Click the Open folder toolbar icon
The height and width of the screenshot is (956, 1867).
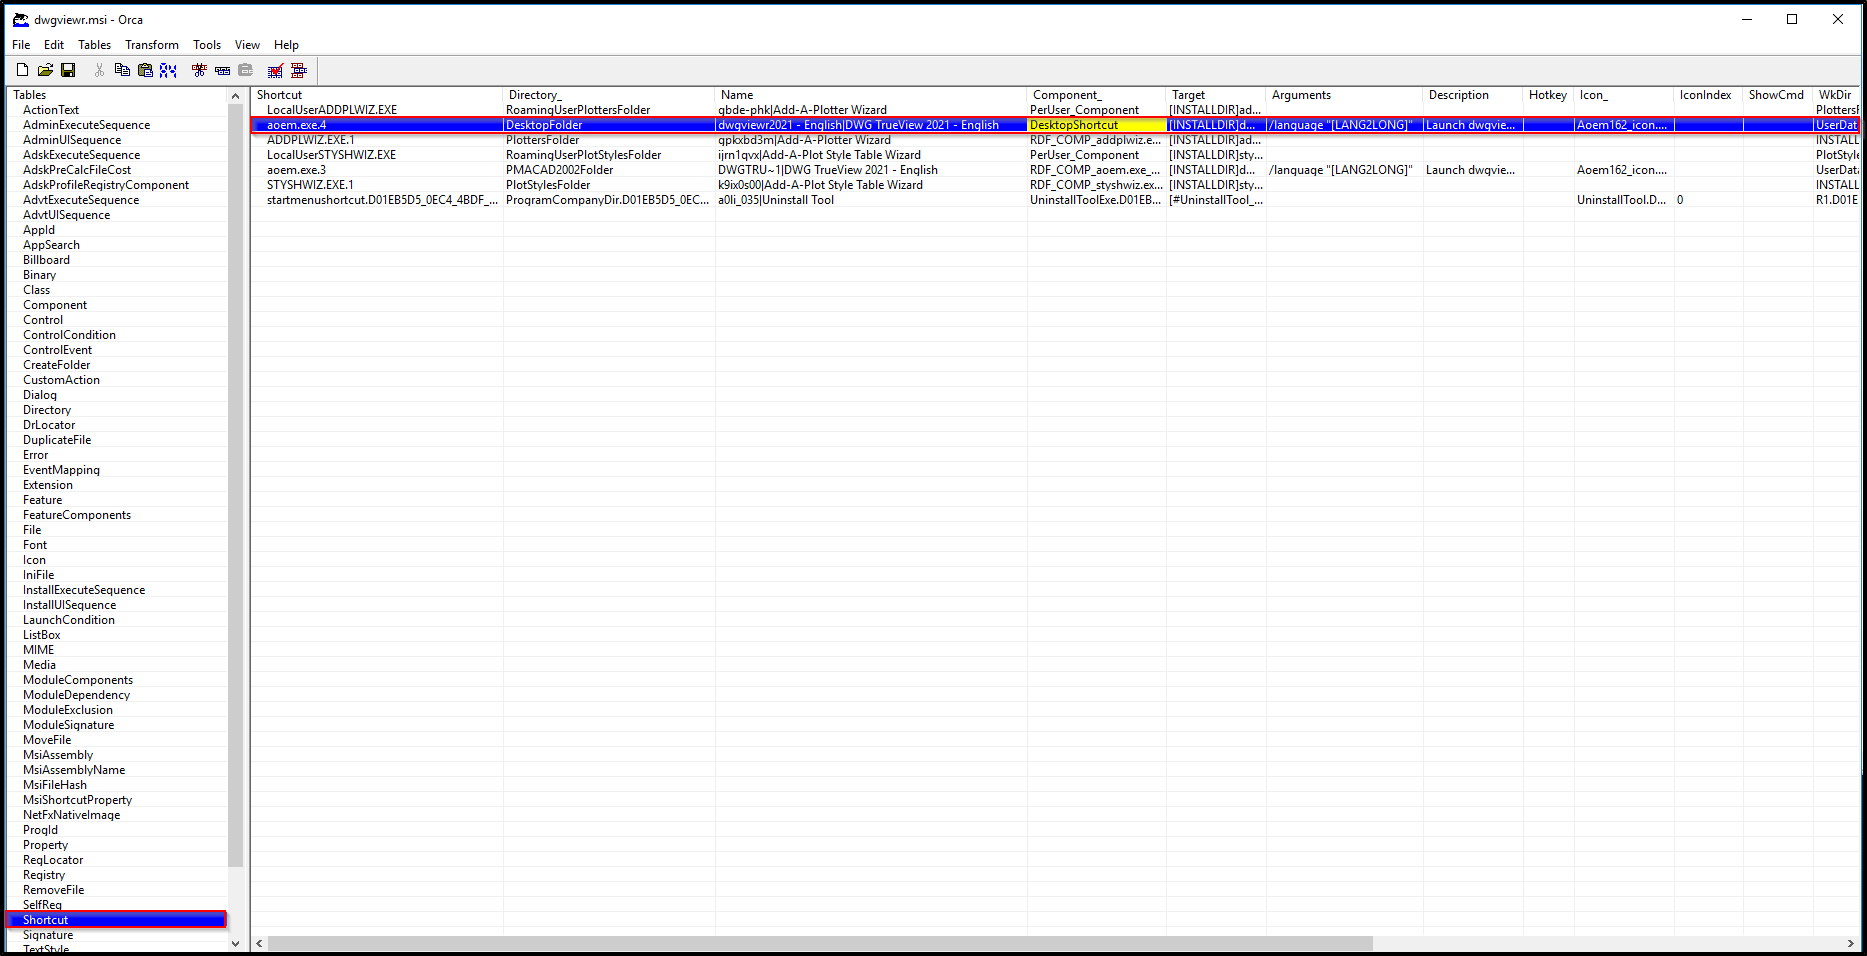coord(45,70)
